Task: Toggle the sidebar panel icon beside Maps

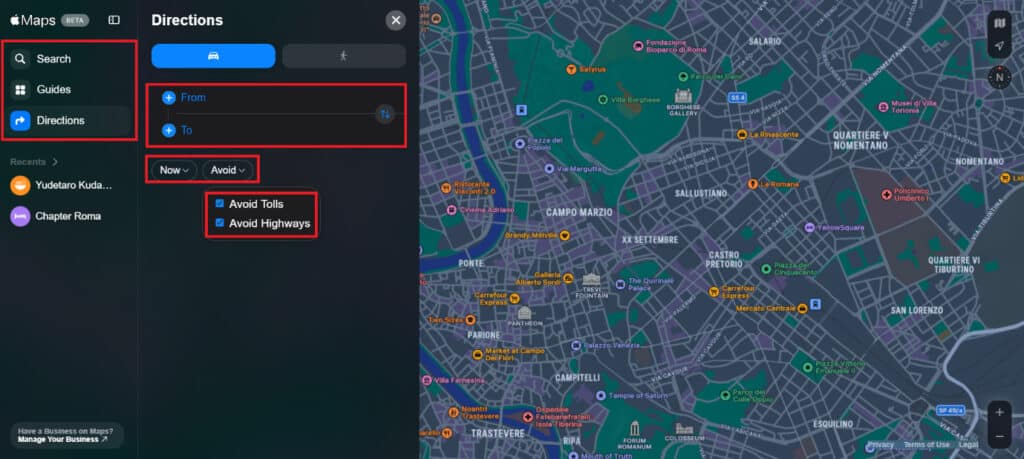Action: click(114, 20)
